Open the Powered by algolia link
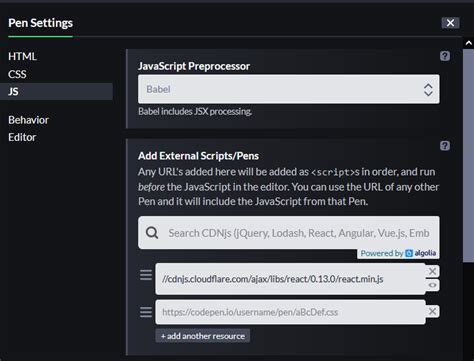The image size is (474, 361). pos(398,253)
